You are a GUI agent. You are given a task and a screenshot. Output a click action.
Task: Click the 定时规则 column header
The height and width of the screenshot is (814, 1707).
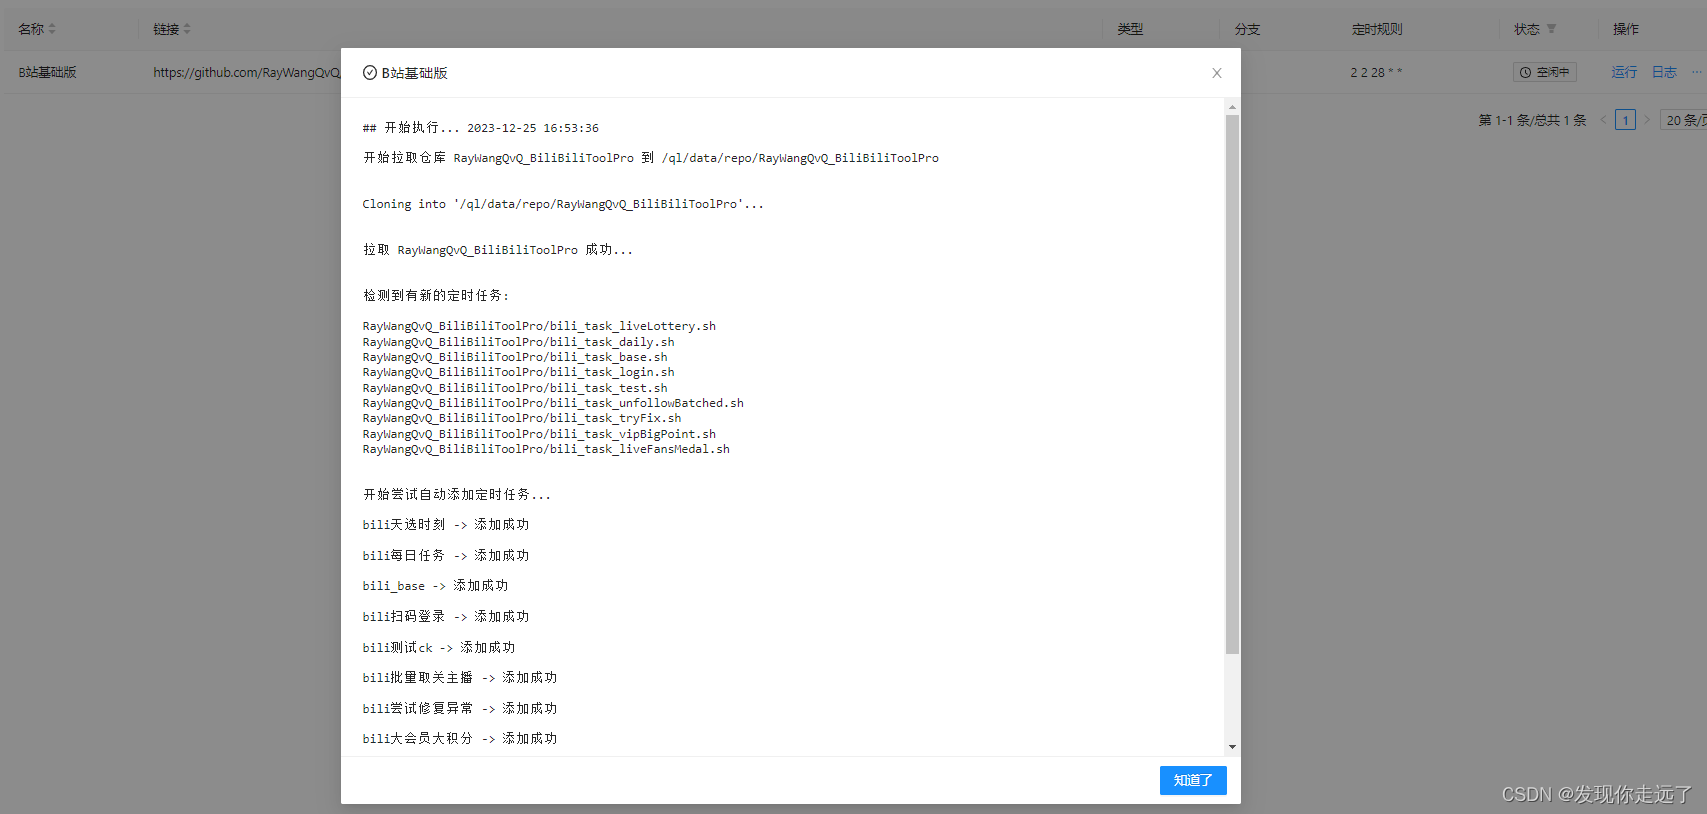click(1377, 29)
